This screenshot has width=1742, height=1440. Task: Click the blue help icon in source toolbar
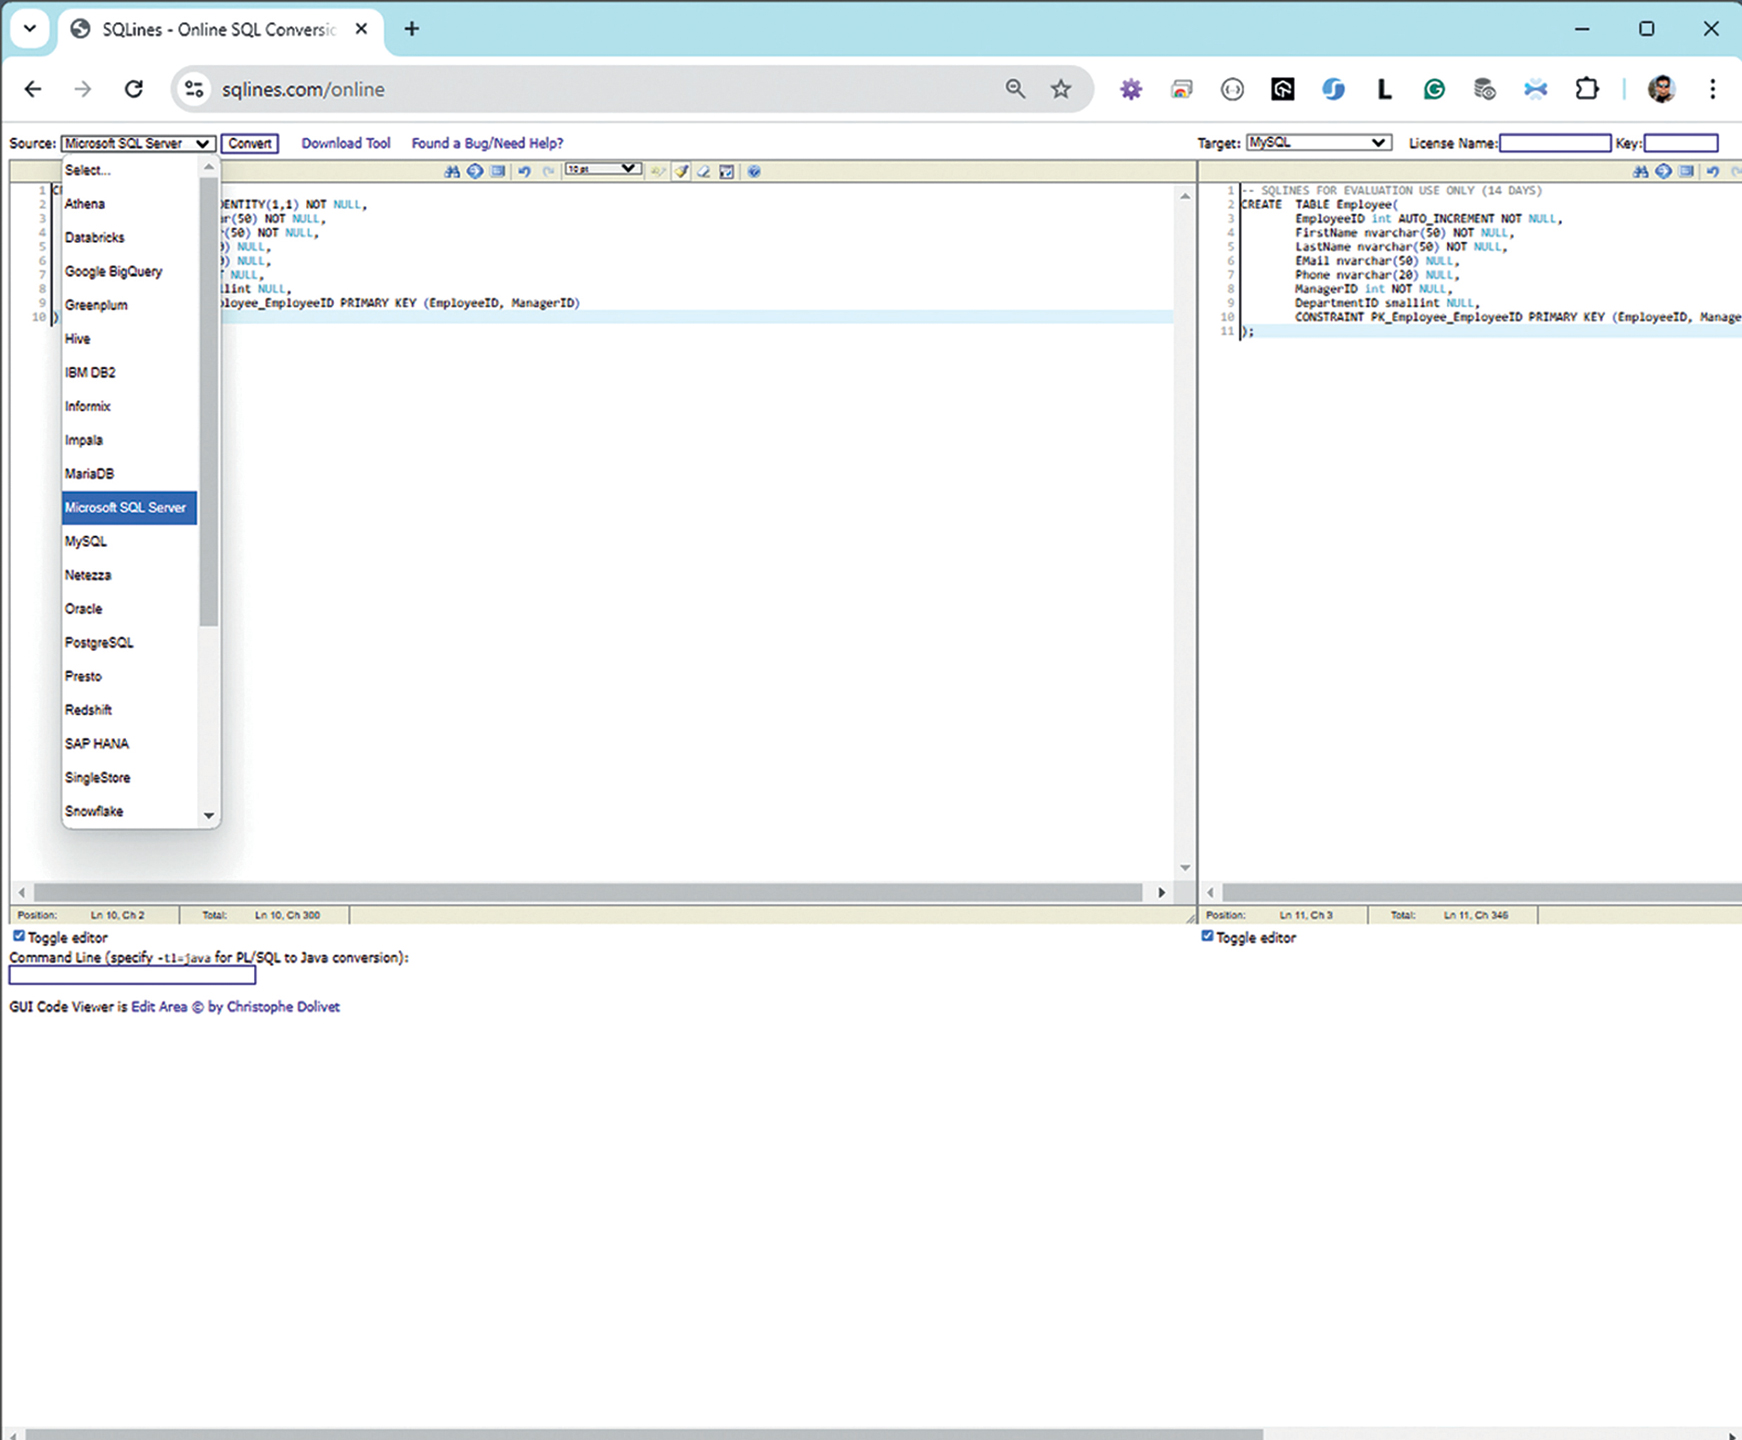754,171
